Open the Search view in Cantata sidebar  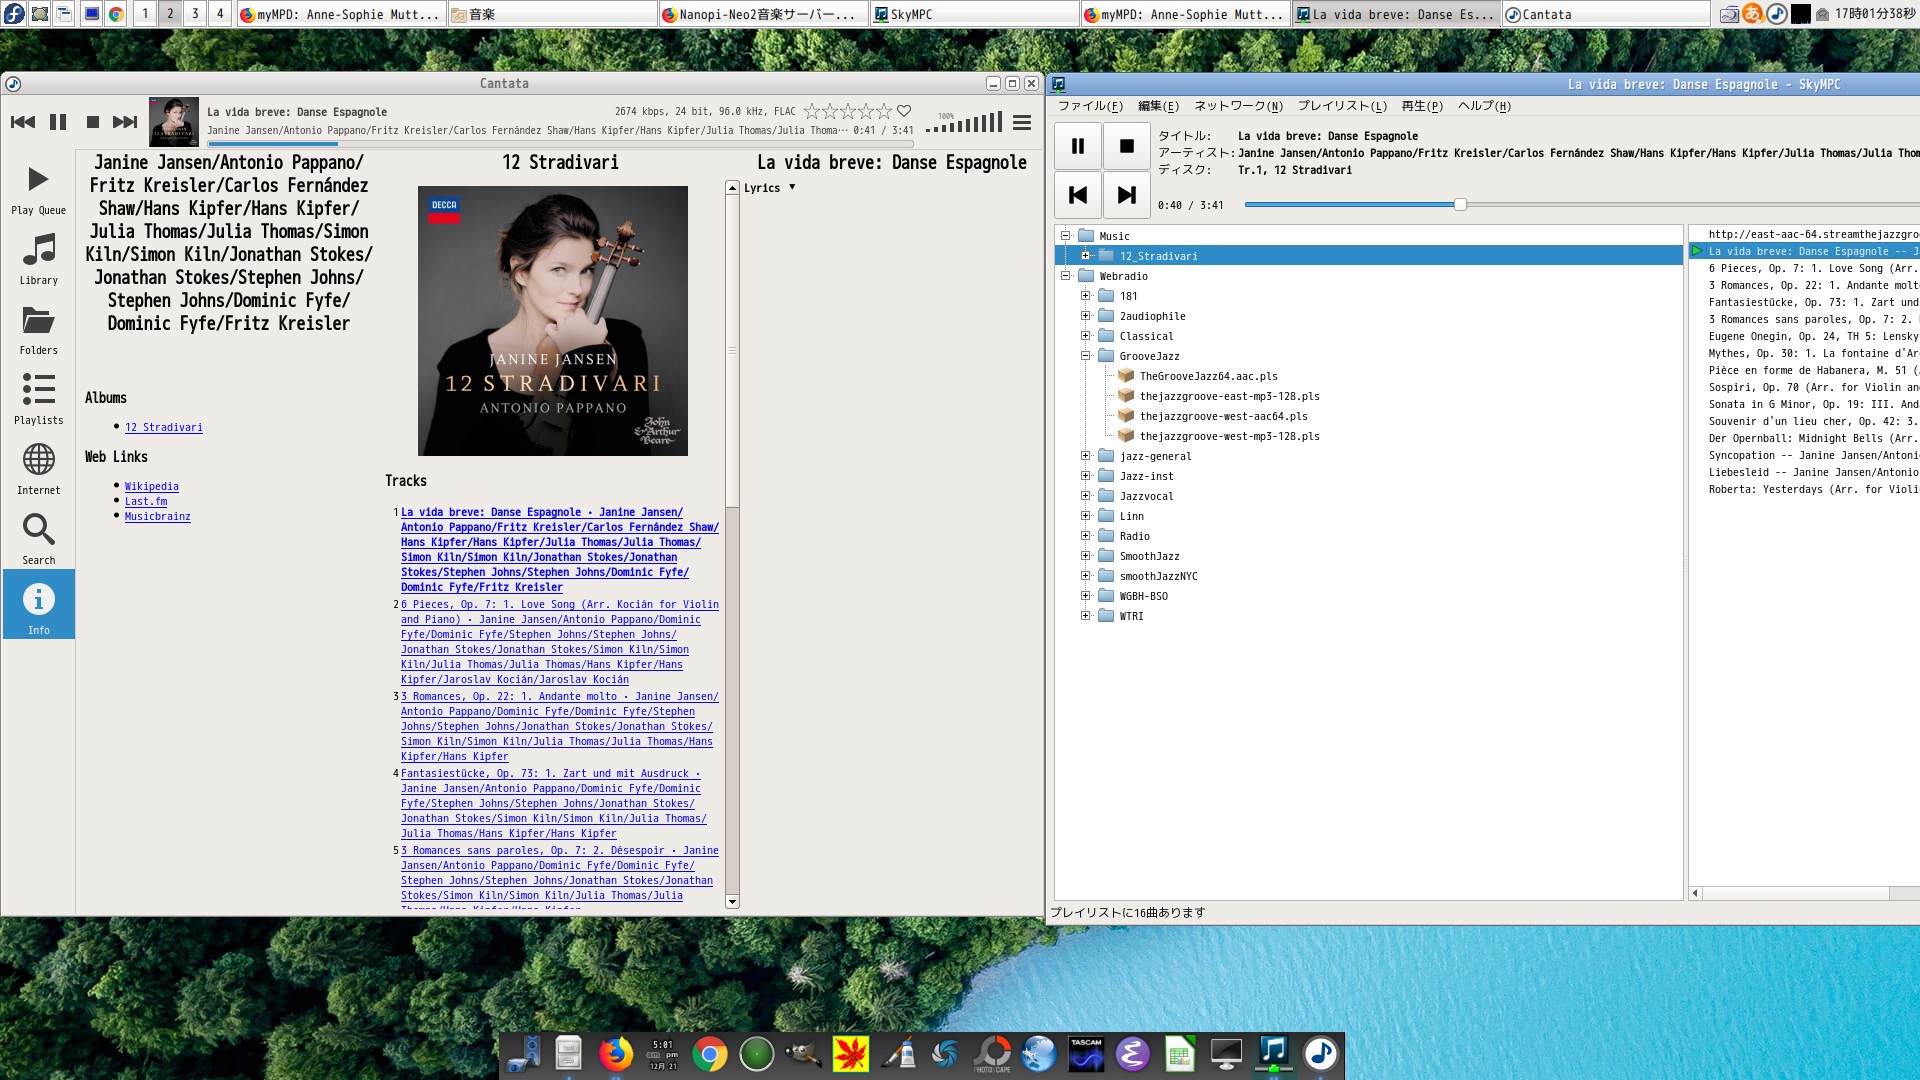[x=38, y=539]
